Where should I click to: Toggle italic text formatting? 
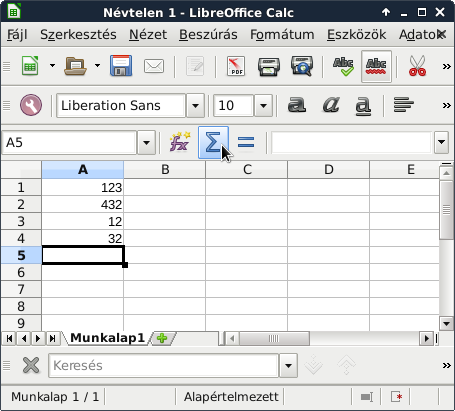(x=331, y=105)
